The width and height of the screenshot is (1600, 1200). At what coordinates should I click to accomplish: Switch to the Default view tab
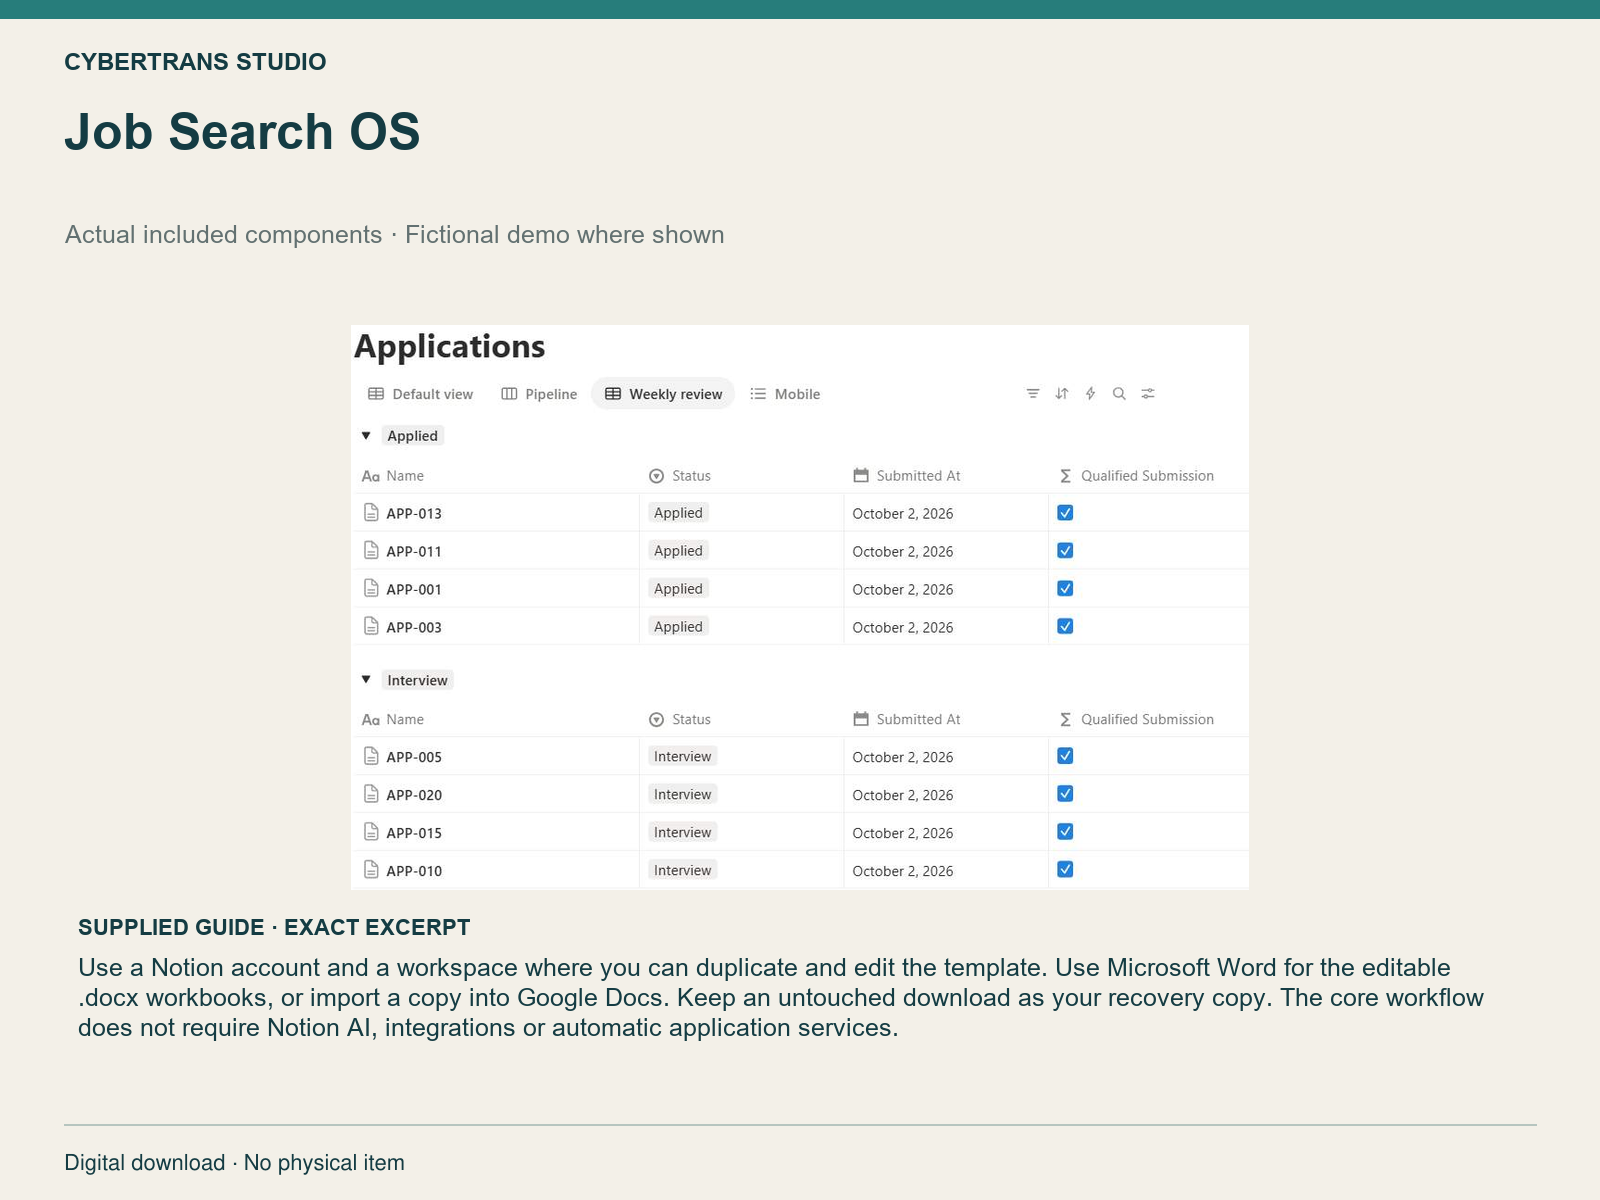click(x=420, y=394)
